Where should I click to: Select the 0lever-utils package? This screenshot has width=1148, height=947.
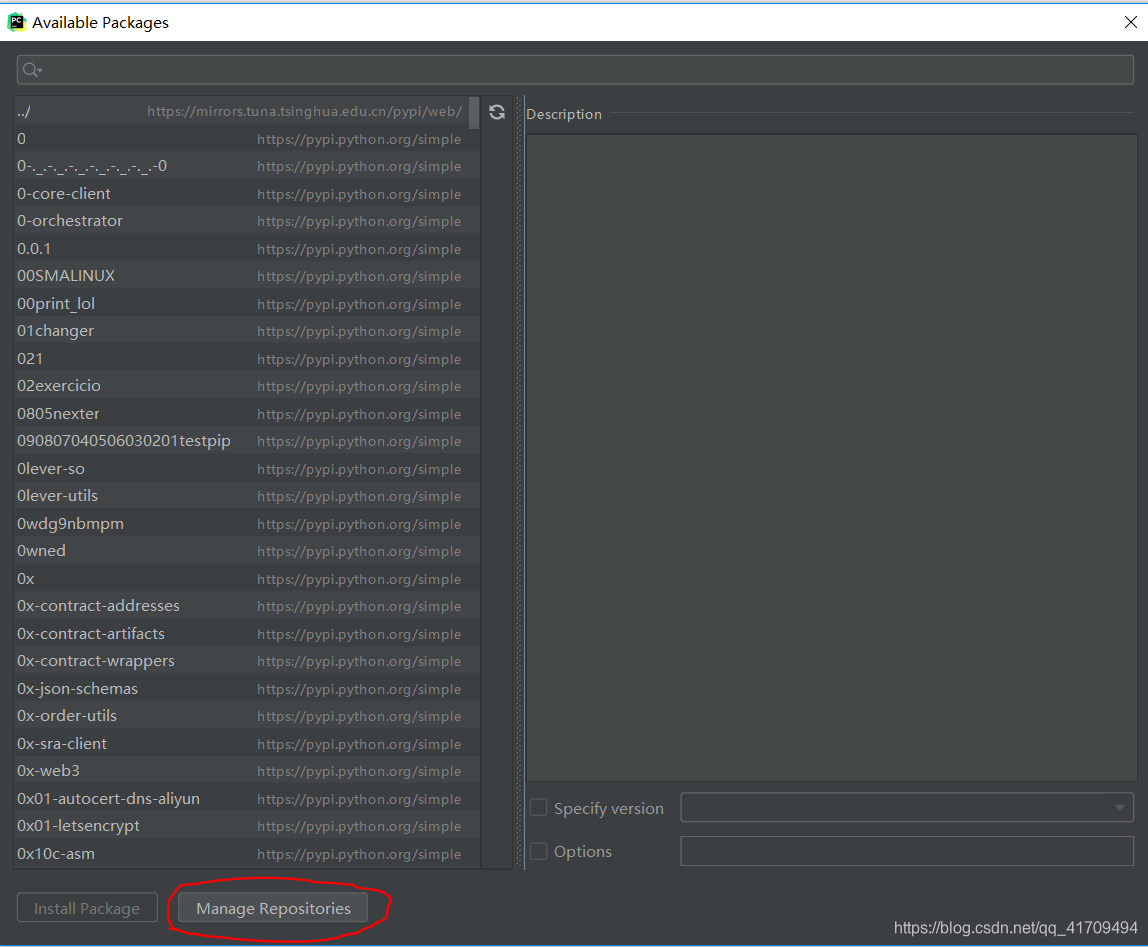click(247, 496)
